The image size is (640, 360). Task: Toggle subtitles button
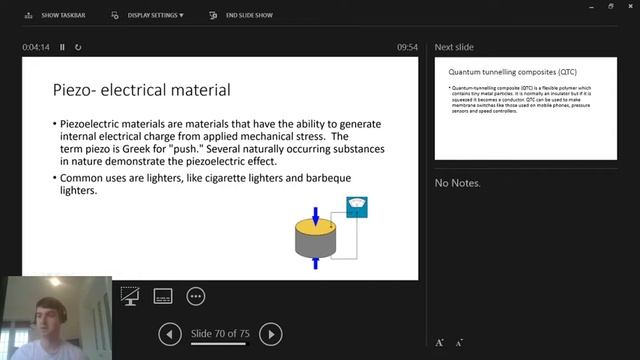coord(163,296)
